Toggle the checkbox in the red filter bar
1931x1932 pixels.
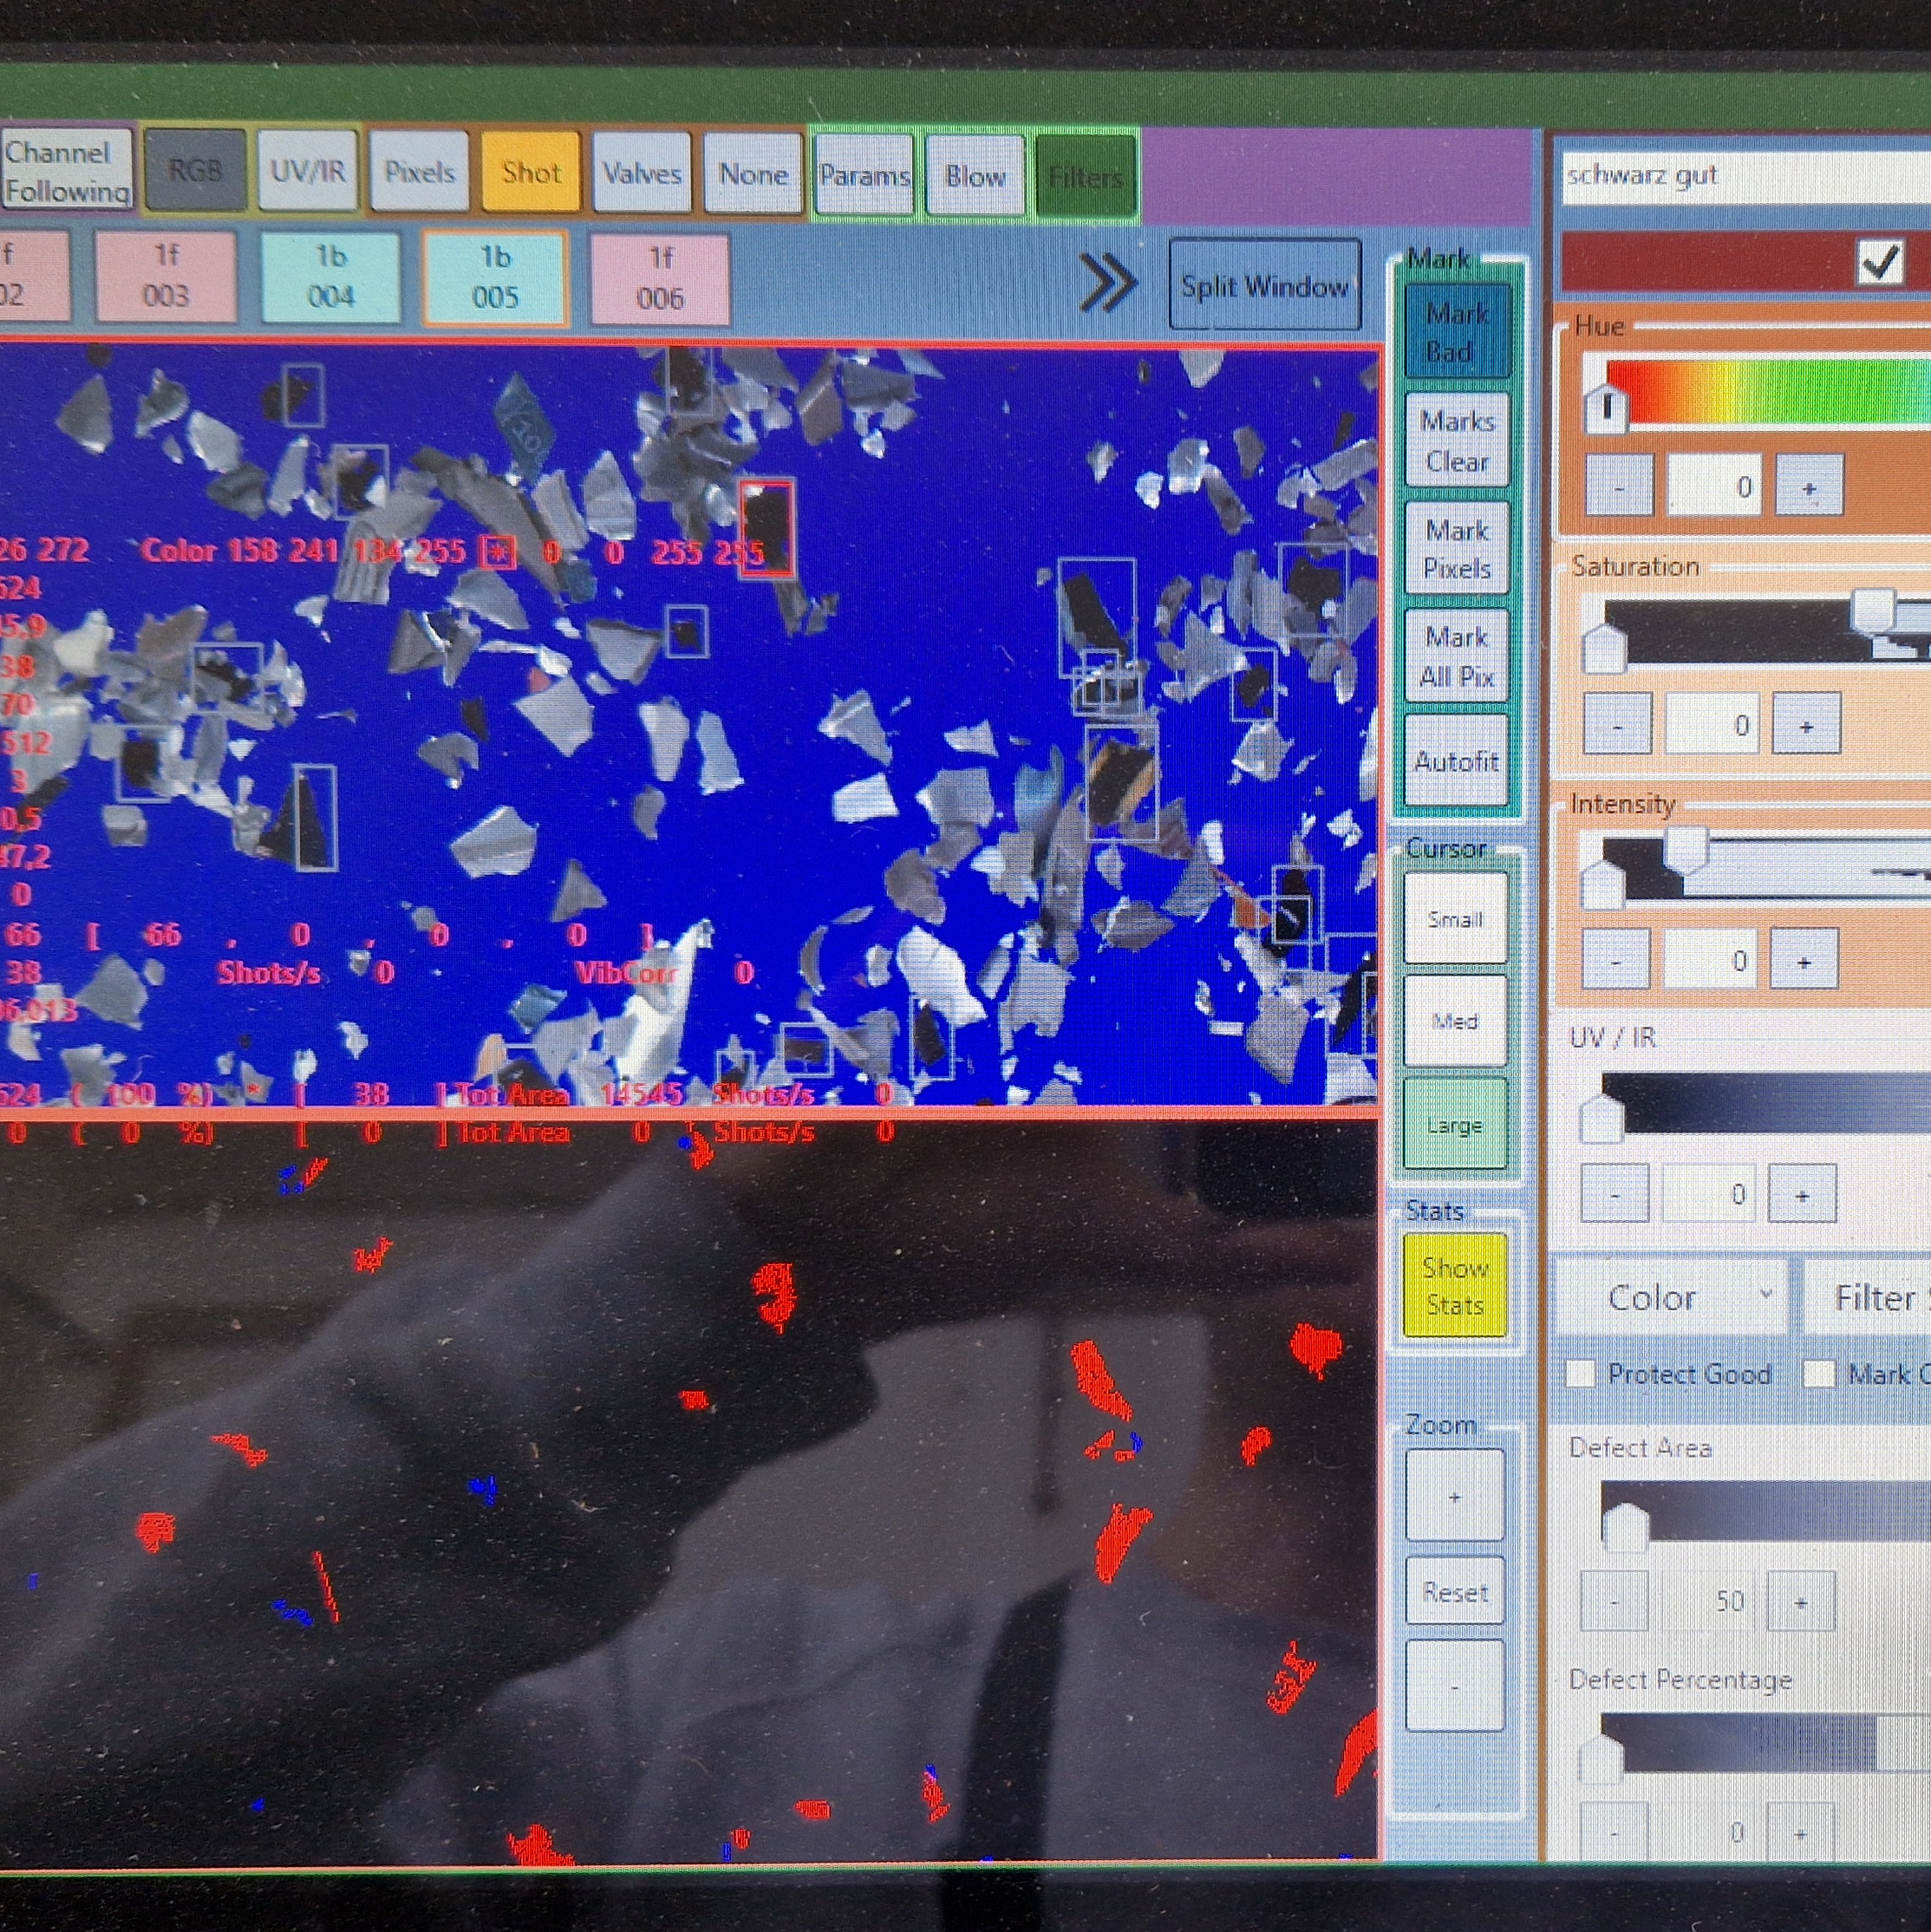point(1880,263)
